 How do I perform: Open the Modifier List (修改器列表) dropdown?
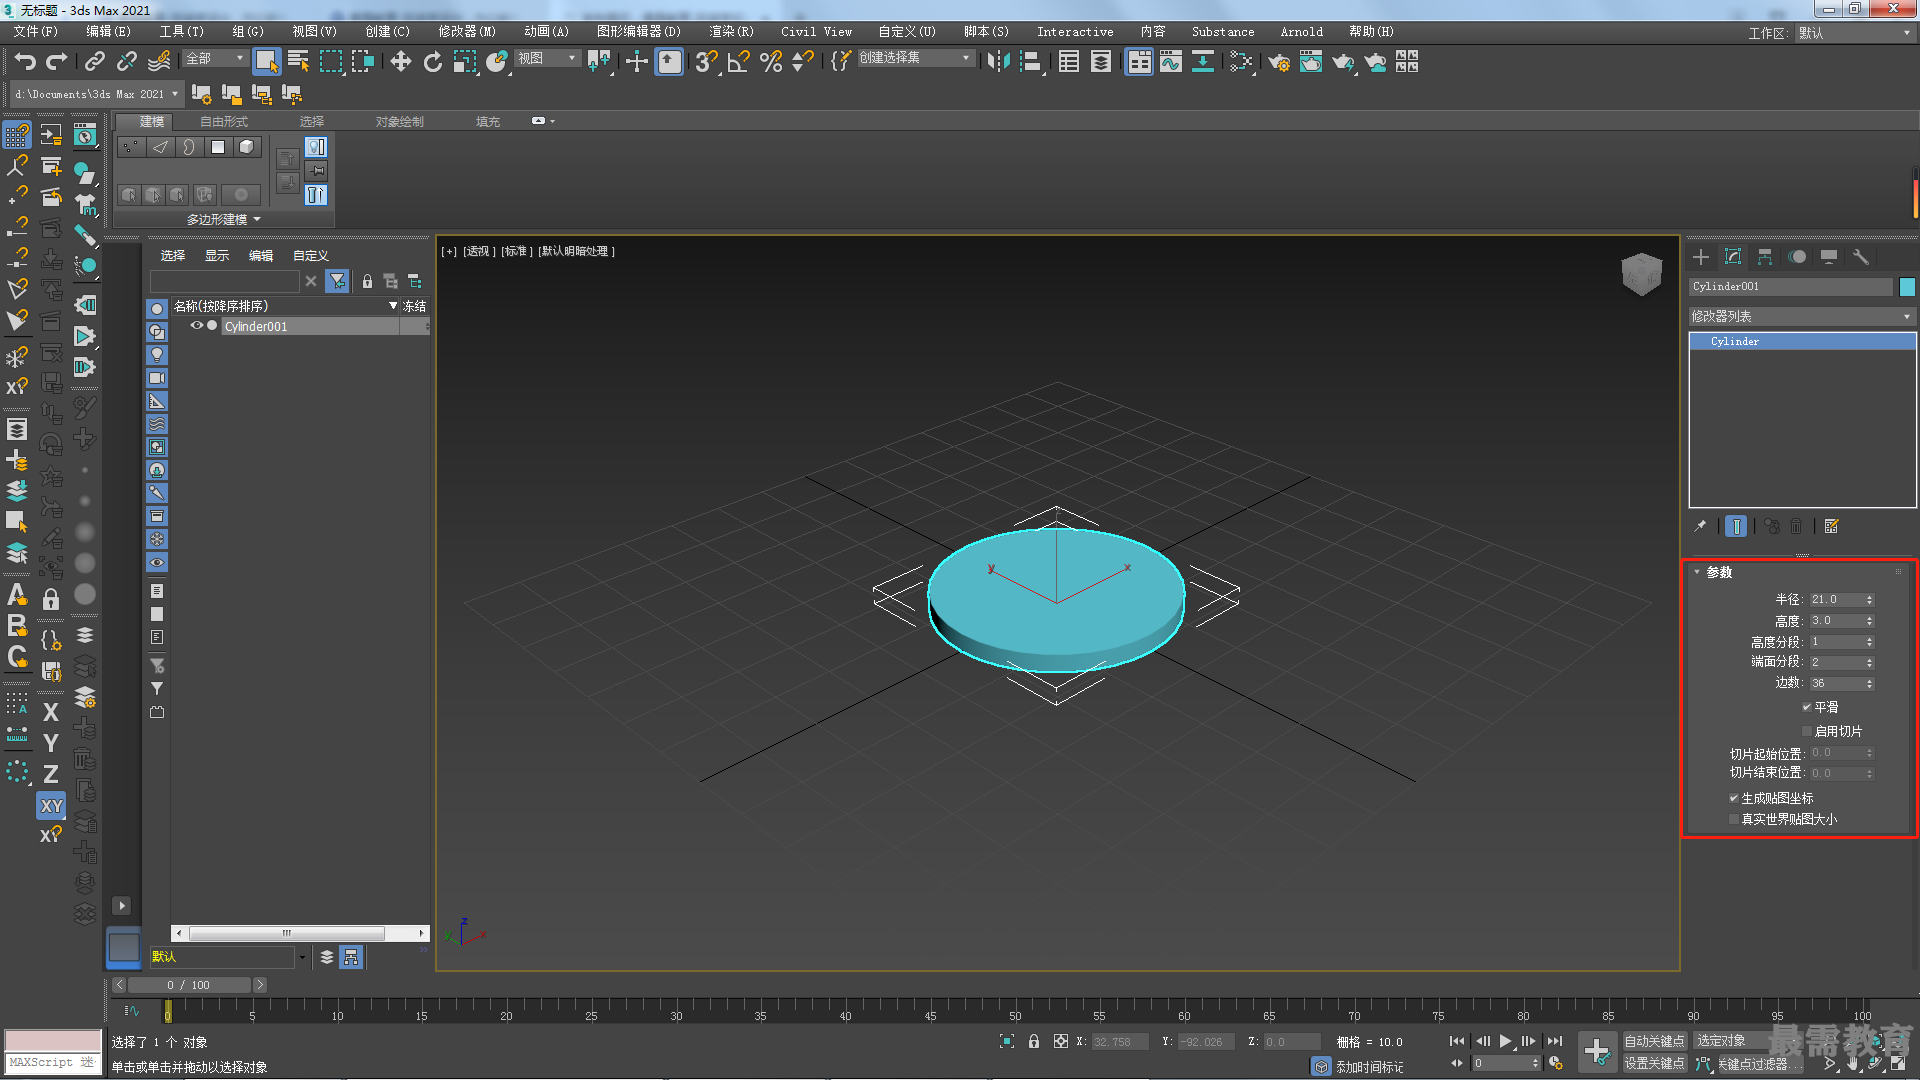pyautogui.click(x=1801, y=316)
